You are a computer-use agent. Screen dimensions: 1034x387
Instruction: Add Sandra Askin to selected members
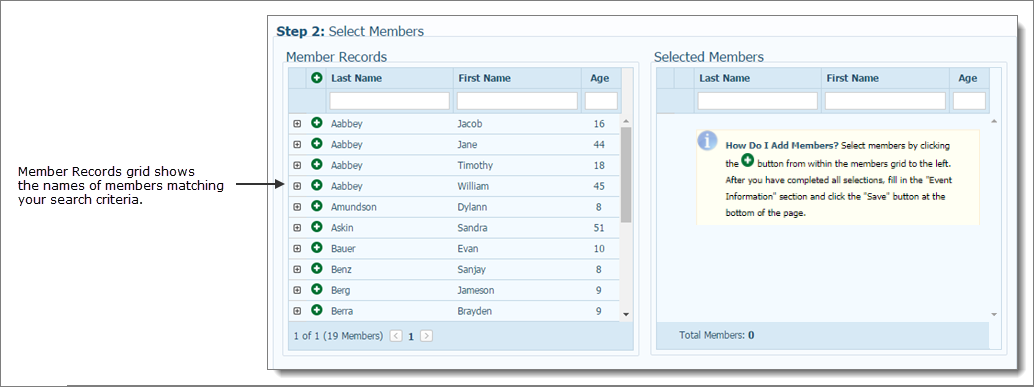coord(317,227)
